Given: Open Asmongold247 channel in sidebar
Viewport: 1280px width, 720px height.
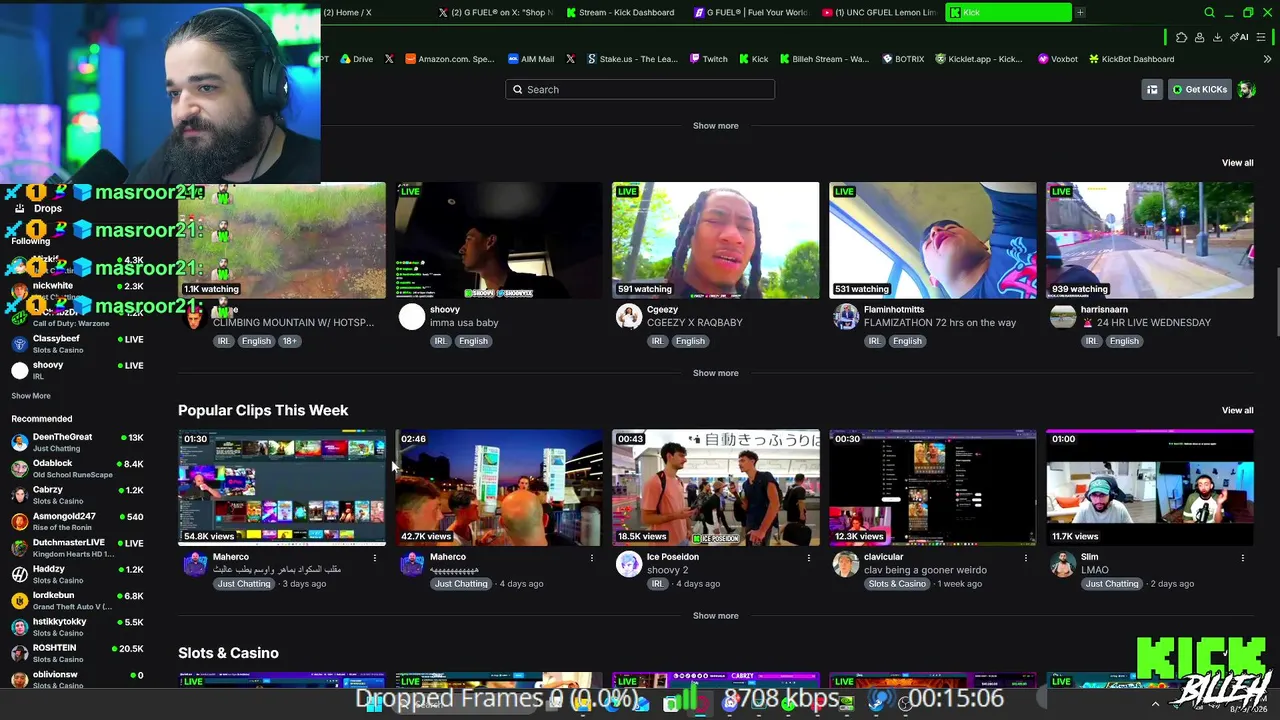Looking at the screenshot, I should coord(78,521).
